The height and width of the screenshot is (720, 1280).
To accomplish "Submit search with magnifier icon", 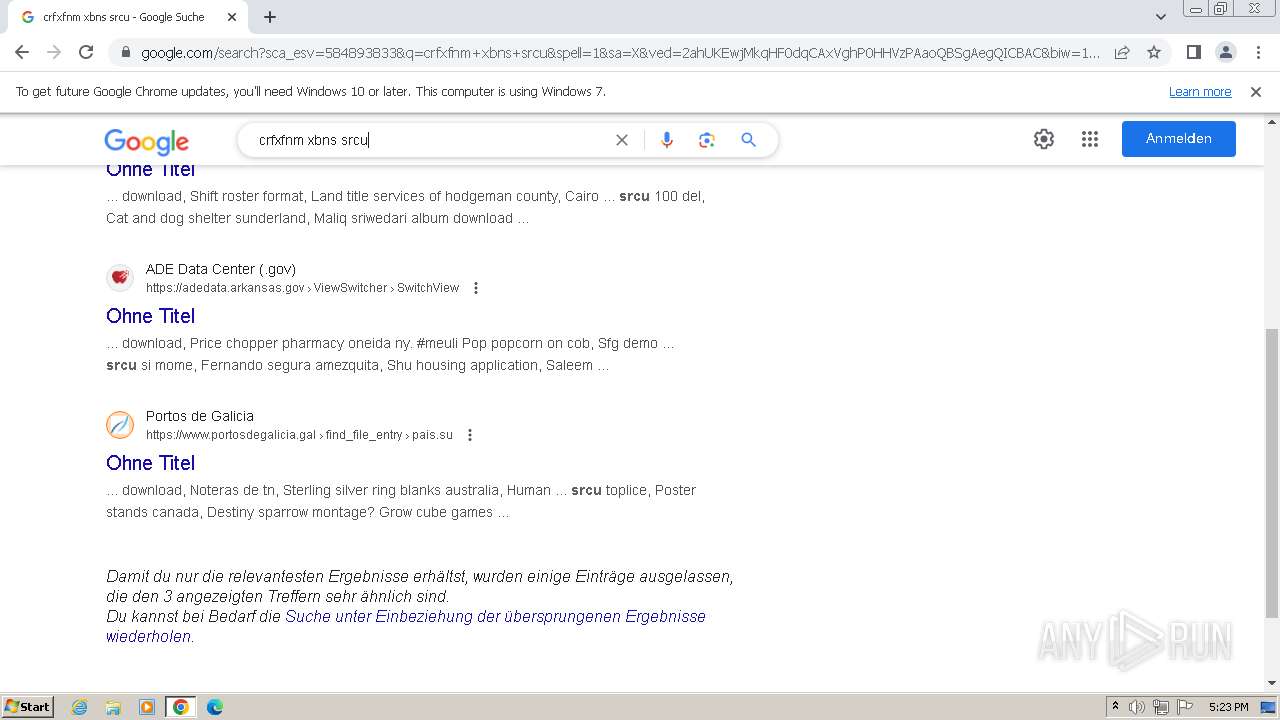I will tap(748, 140).
